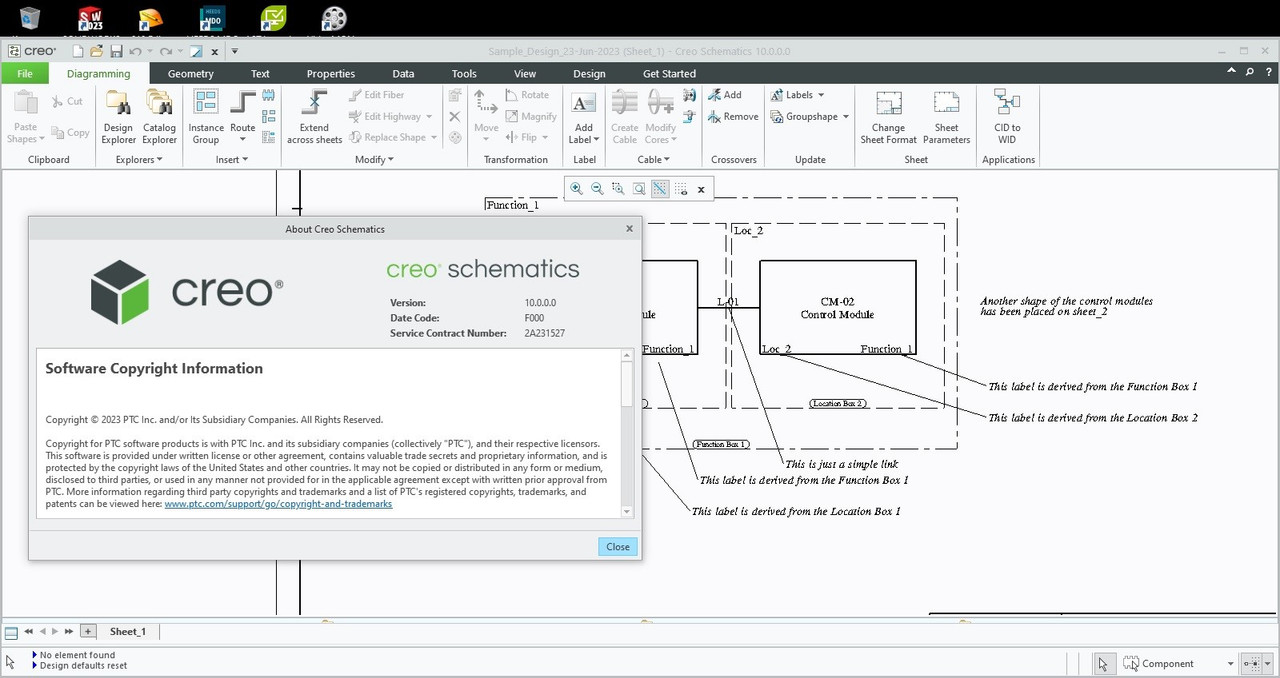Open Design Explorer
The image size is (1280, 678).
pyautogui.click(x=118, y=116)
